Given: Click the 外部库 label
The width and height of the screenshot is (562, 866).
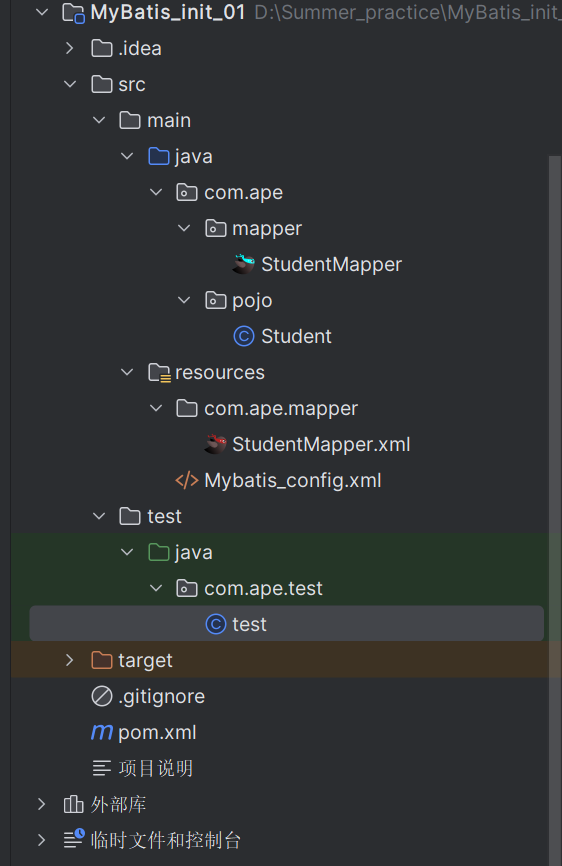Looking at the screenshot, I should pos(118,804).
